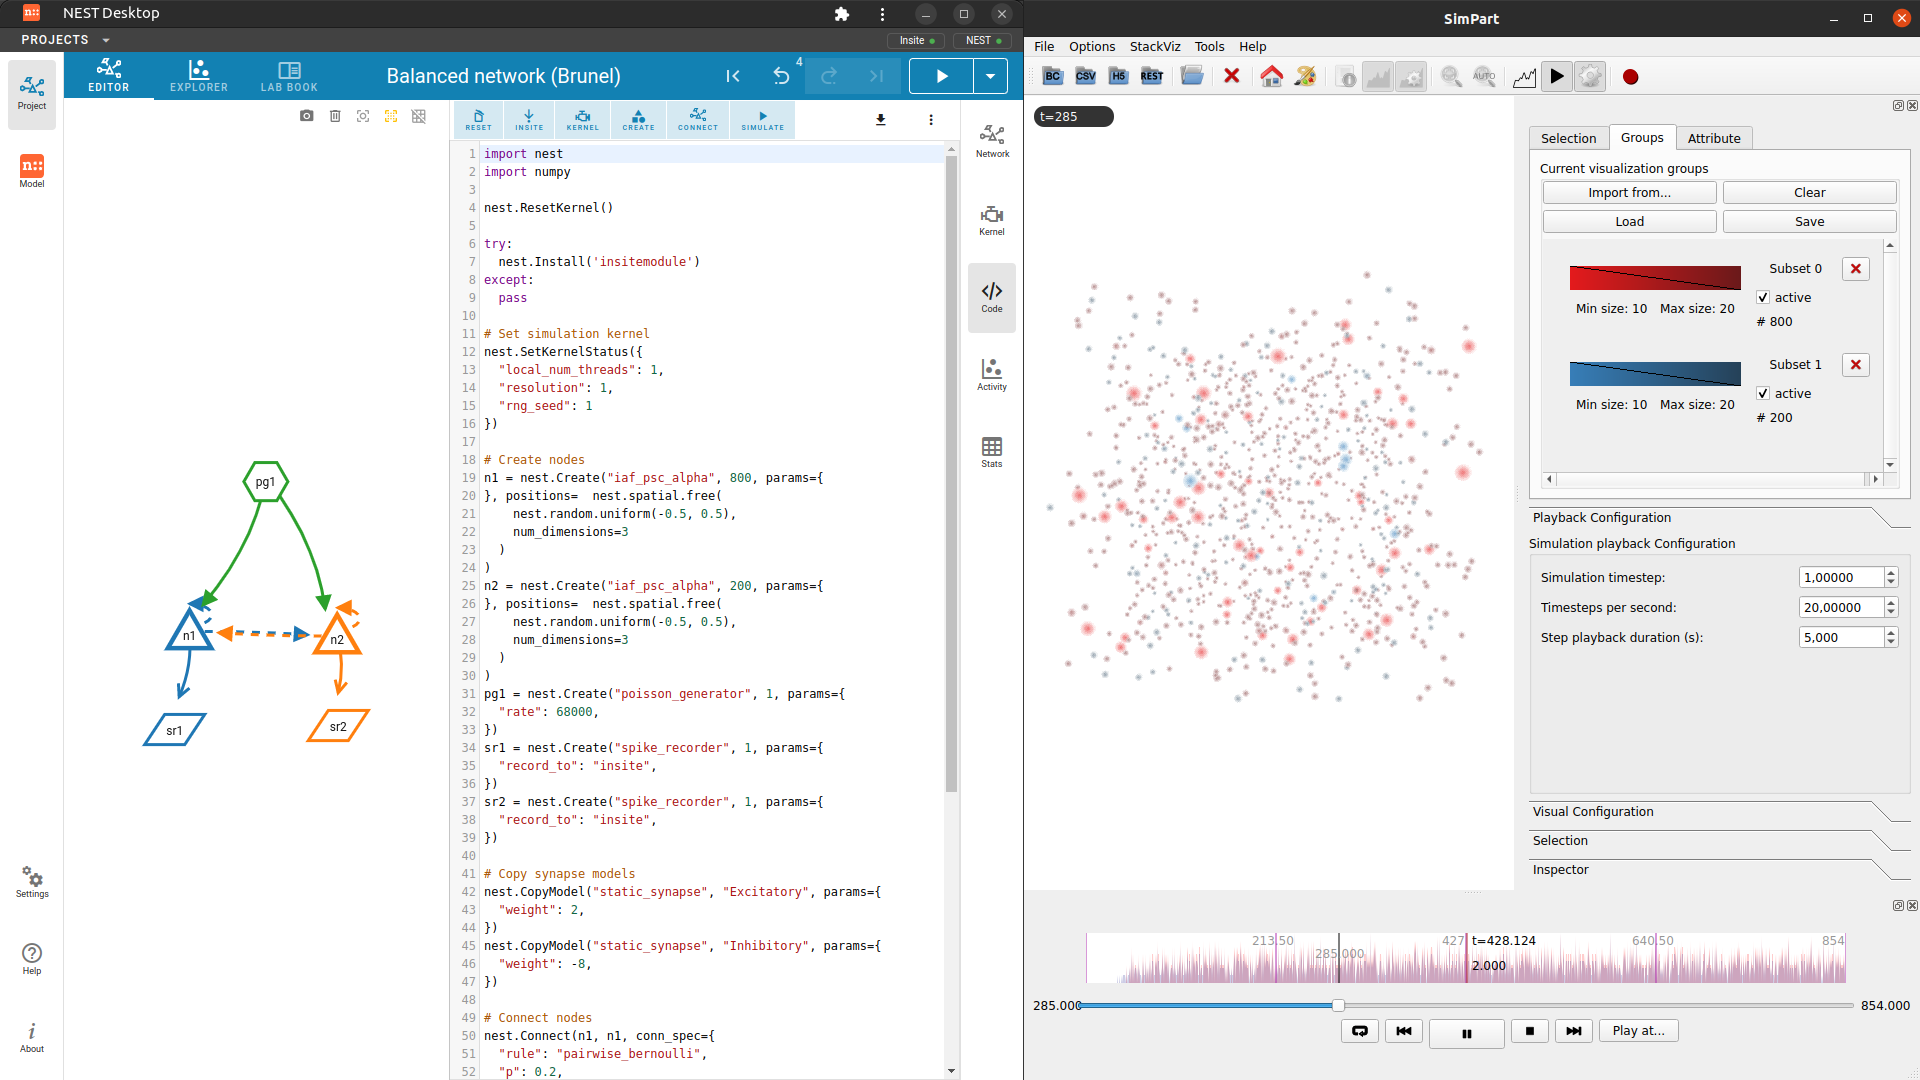
Task: Click the camera screenshot icon above network graph
Action: (x=306, y=116)
